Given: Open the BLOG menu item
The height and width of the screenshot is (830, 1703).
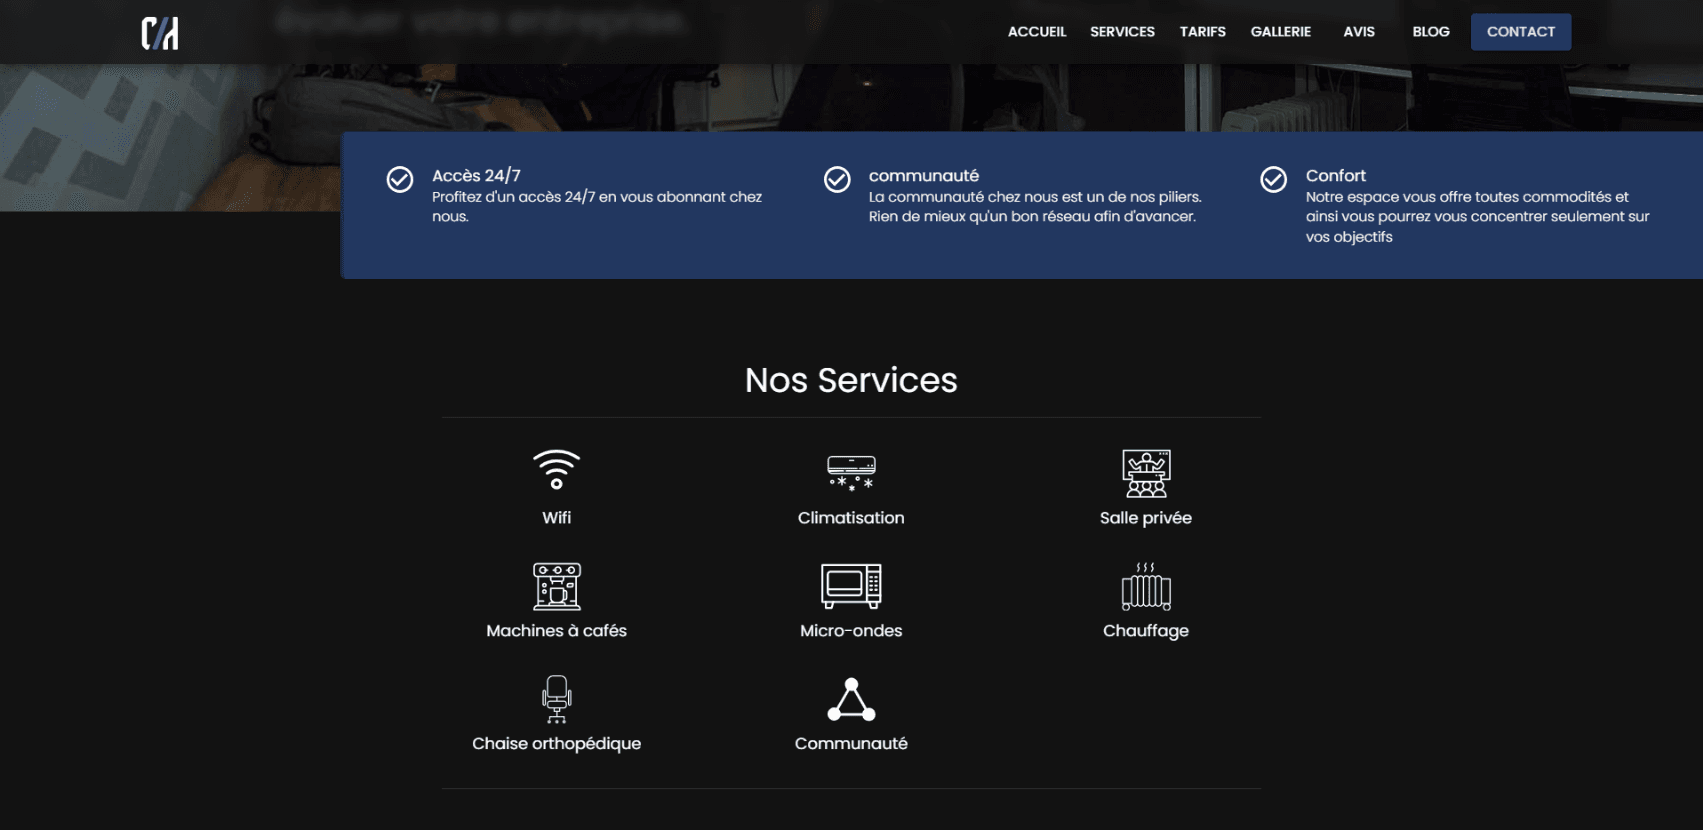Looking at the screenshot, I should click(x=1431, y=32).
